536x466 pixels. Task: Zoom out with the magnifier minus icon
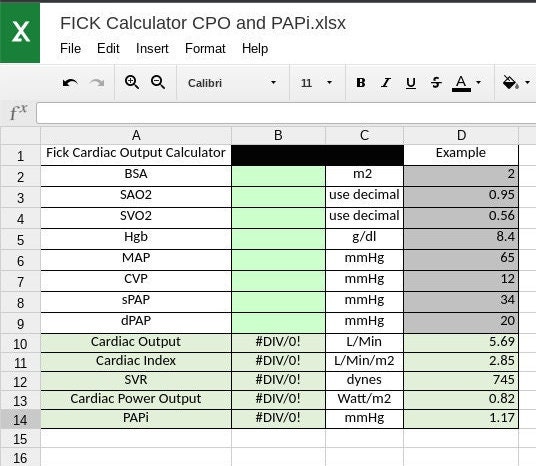pyautogui.click(x=158, y=82)
